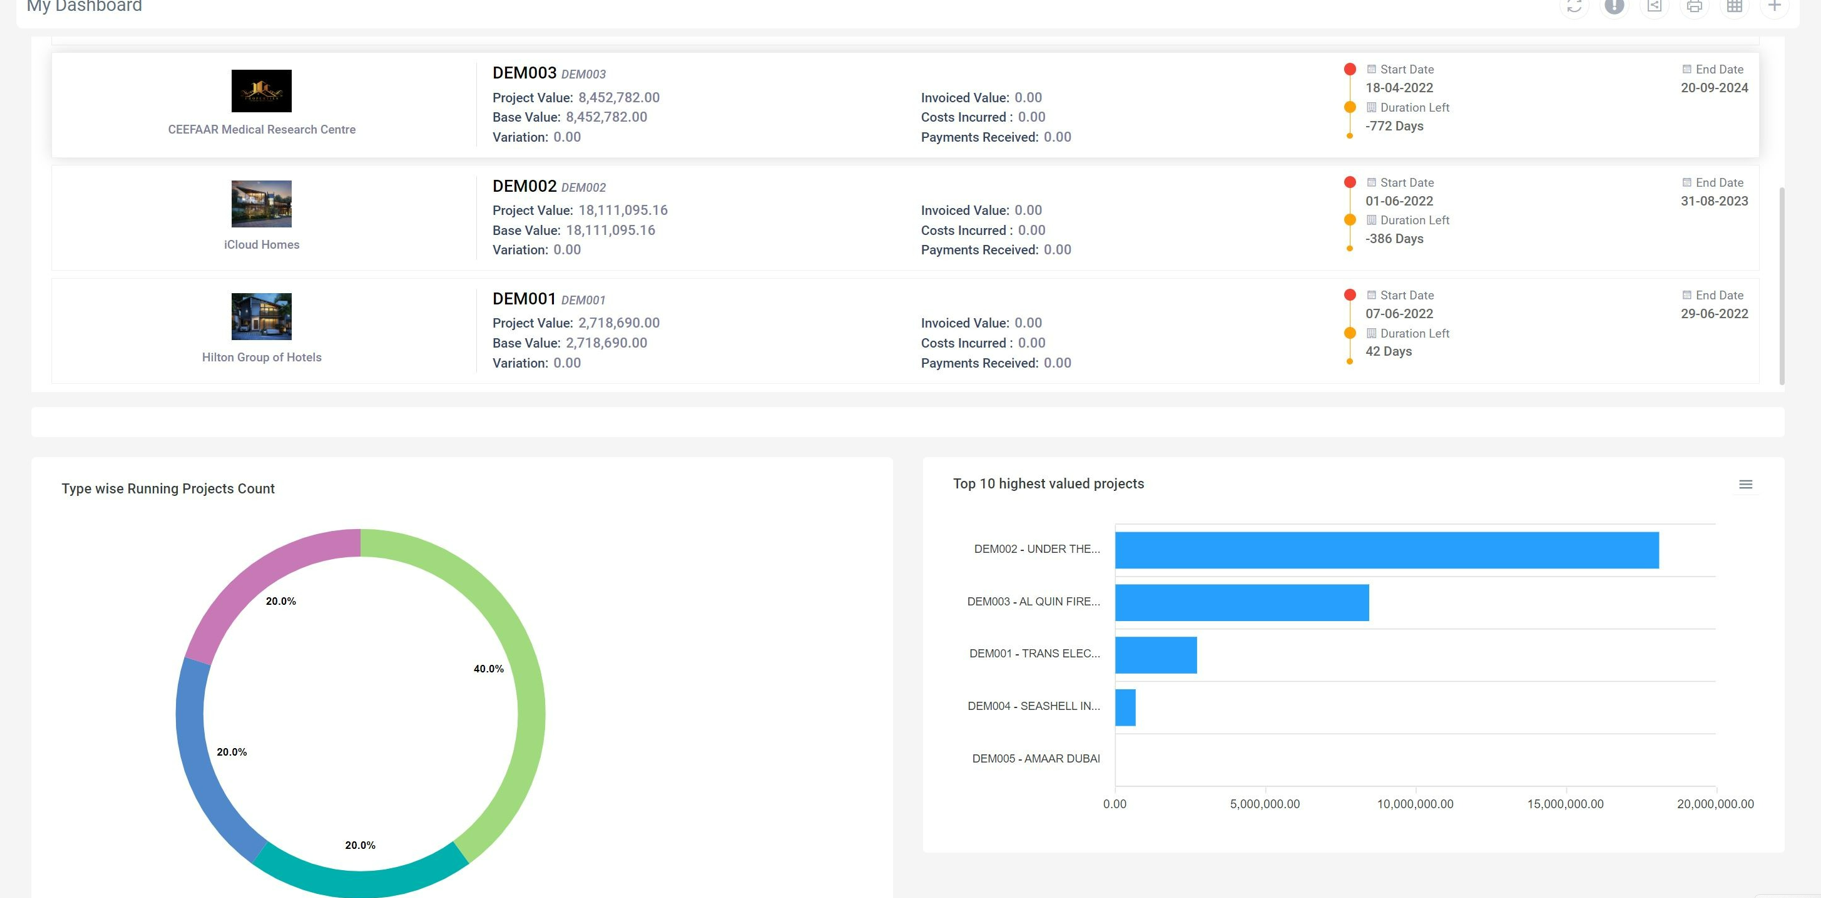The width and height of the screenshot is (1821, 898).
Task: Click the iCloud Homes project thumbnail
Action: [261, 204]
